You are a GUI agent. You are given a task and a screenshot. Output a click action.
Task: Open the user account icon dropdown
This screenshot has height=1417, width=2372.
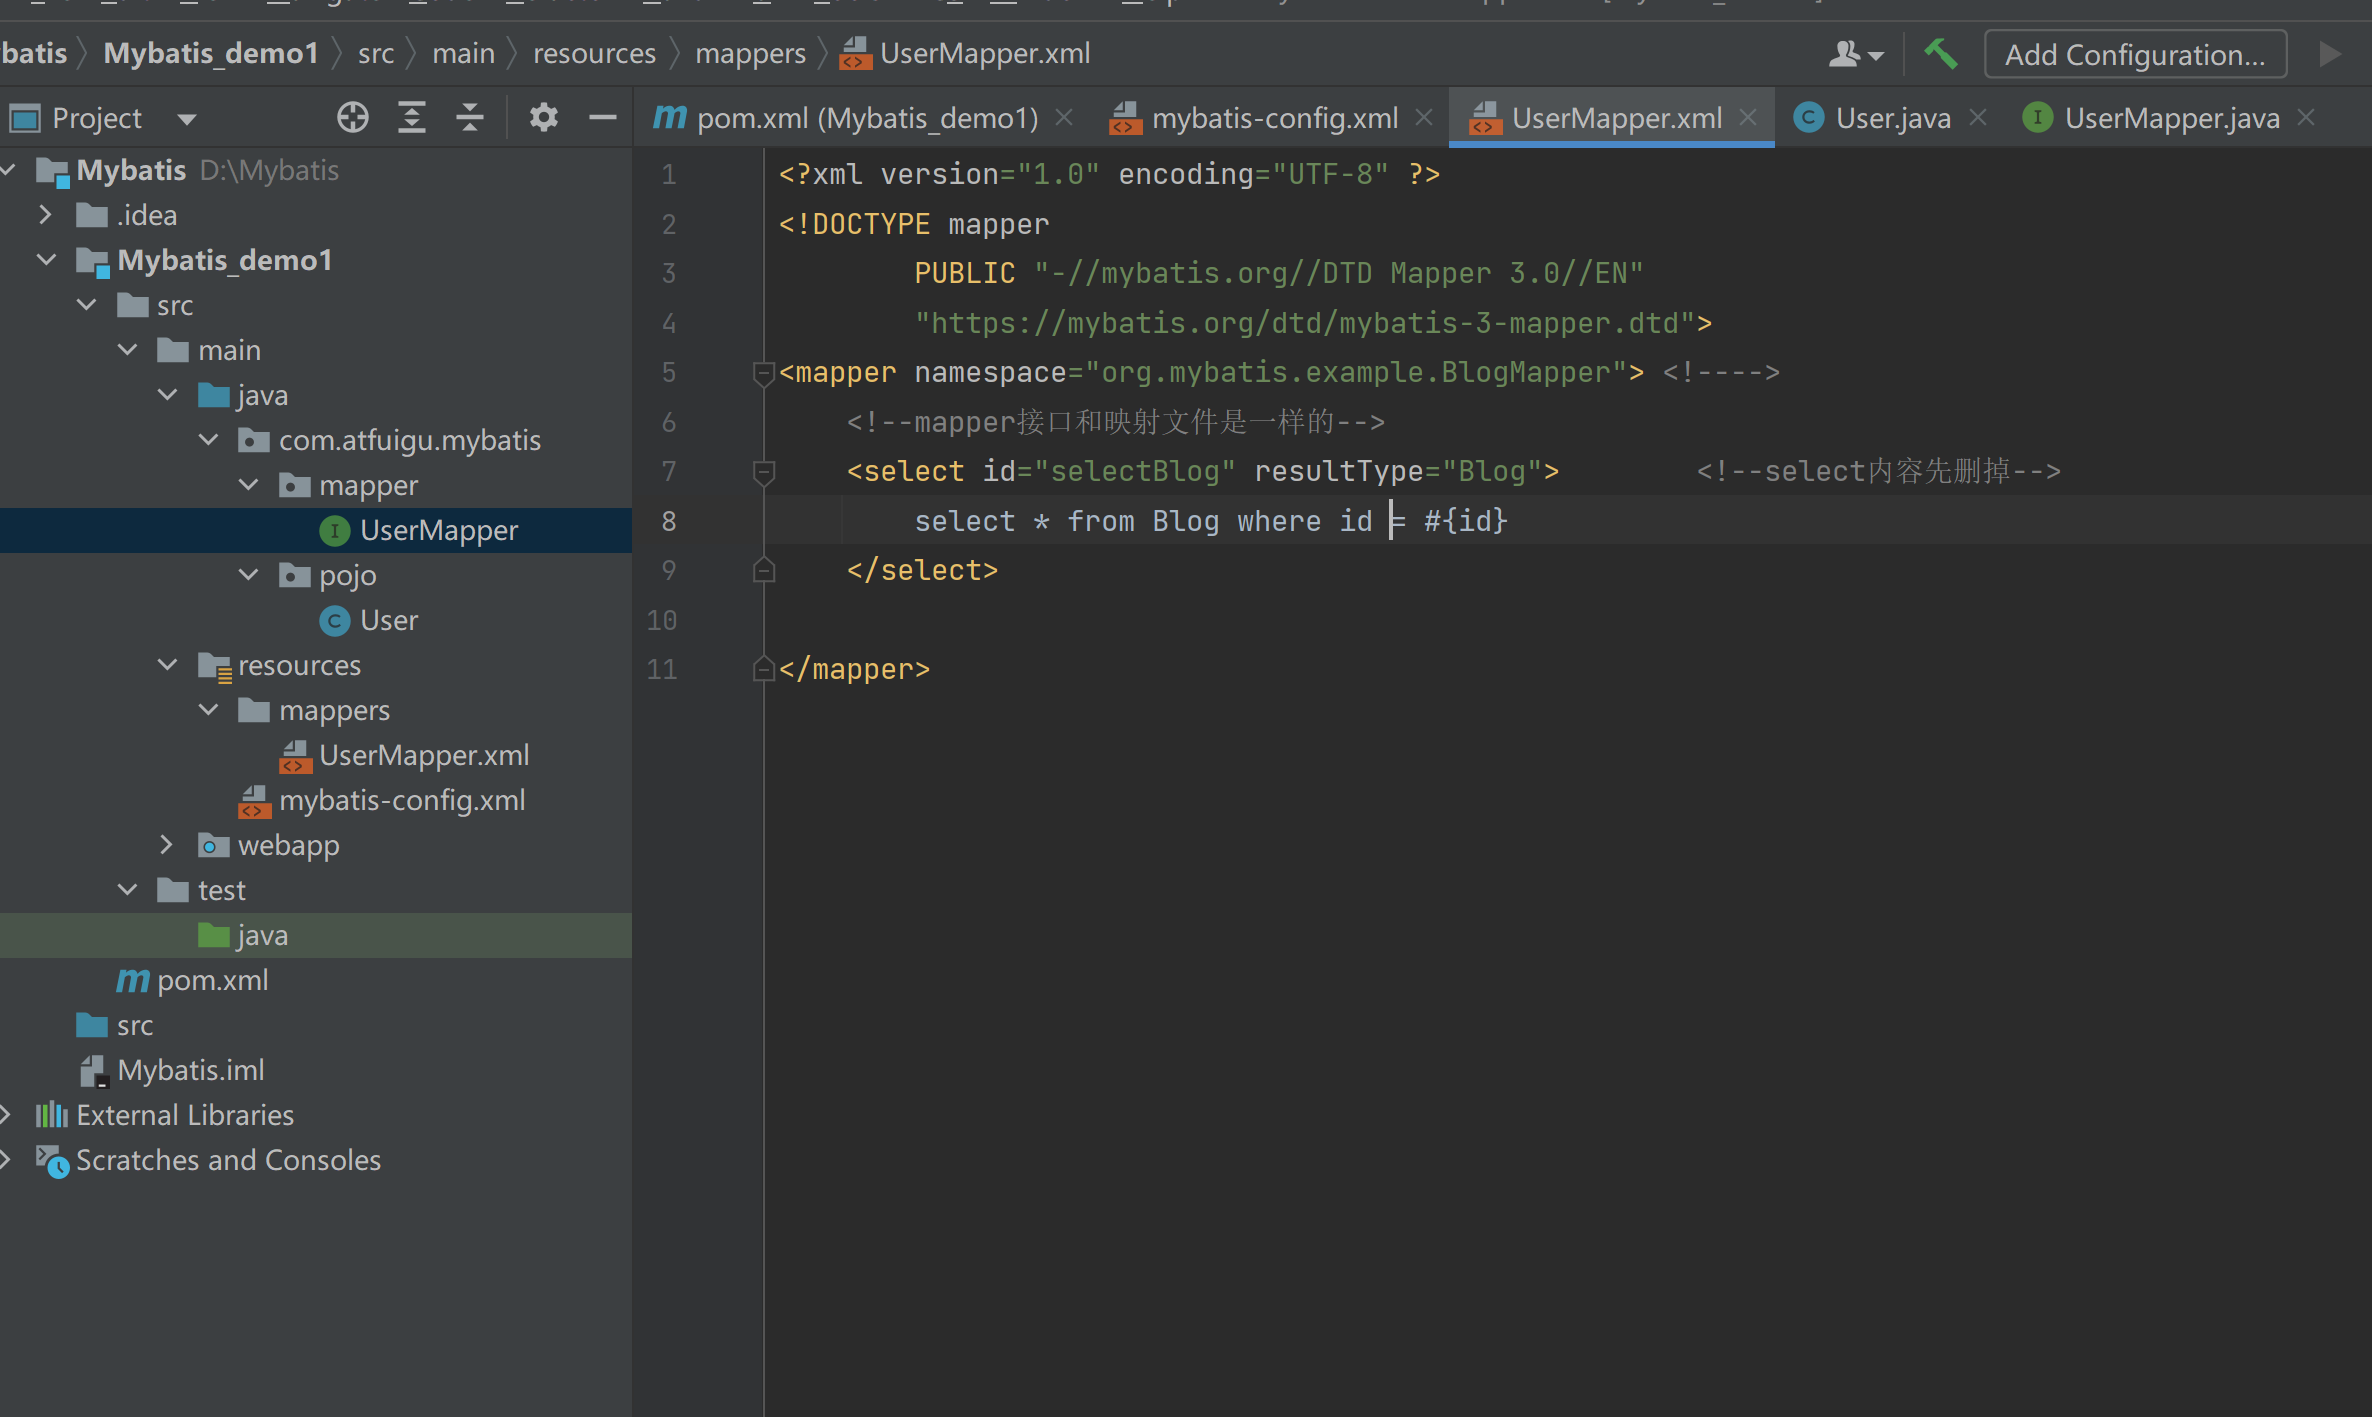(1855, 54)
